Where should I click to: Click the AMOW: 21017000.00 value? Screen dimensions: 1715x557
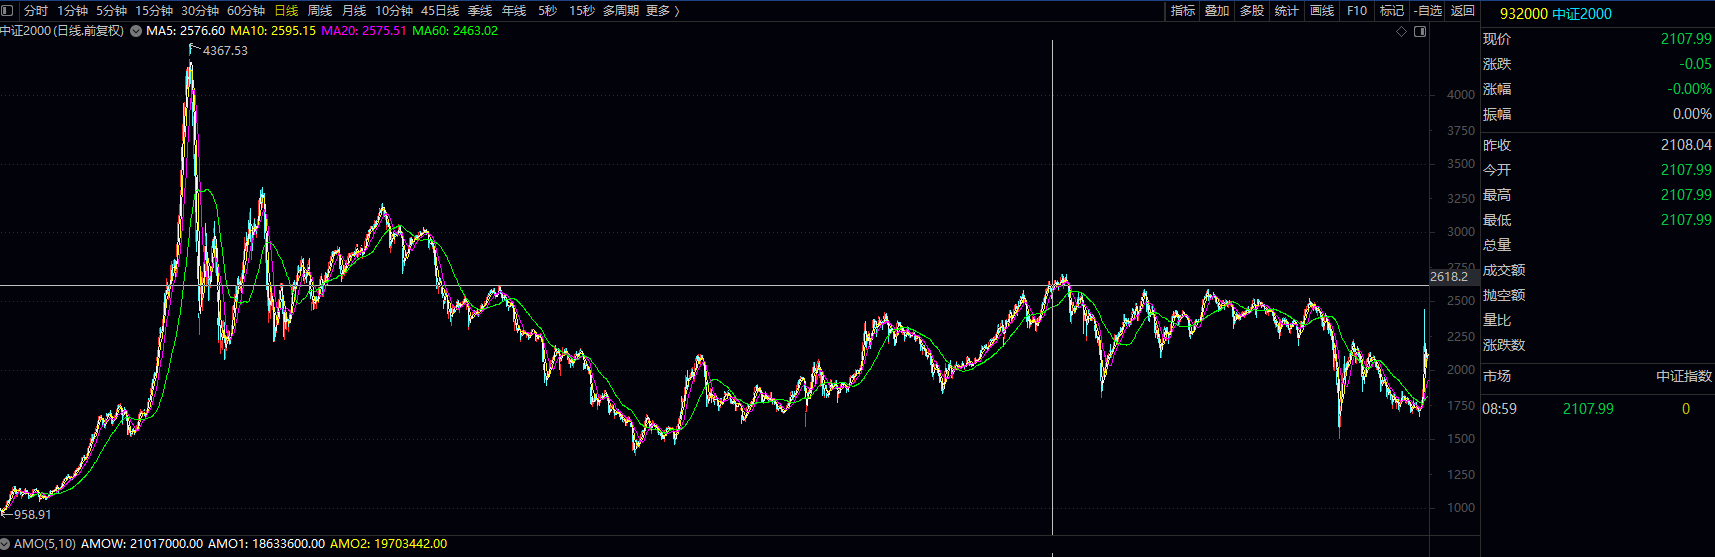(x=142, y=544)
